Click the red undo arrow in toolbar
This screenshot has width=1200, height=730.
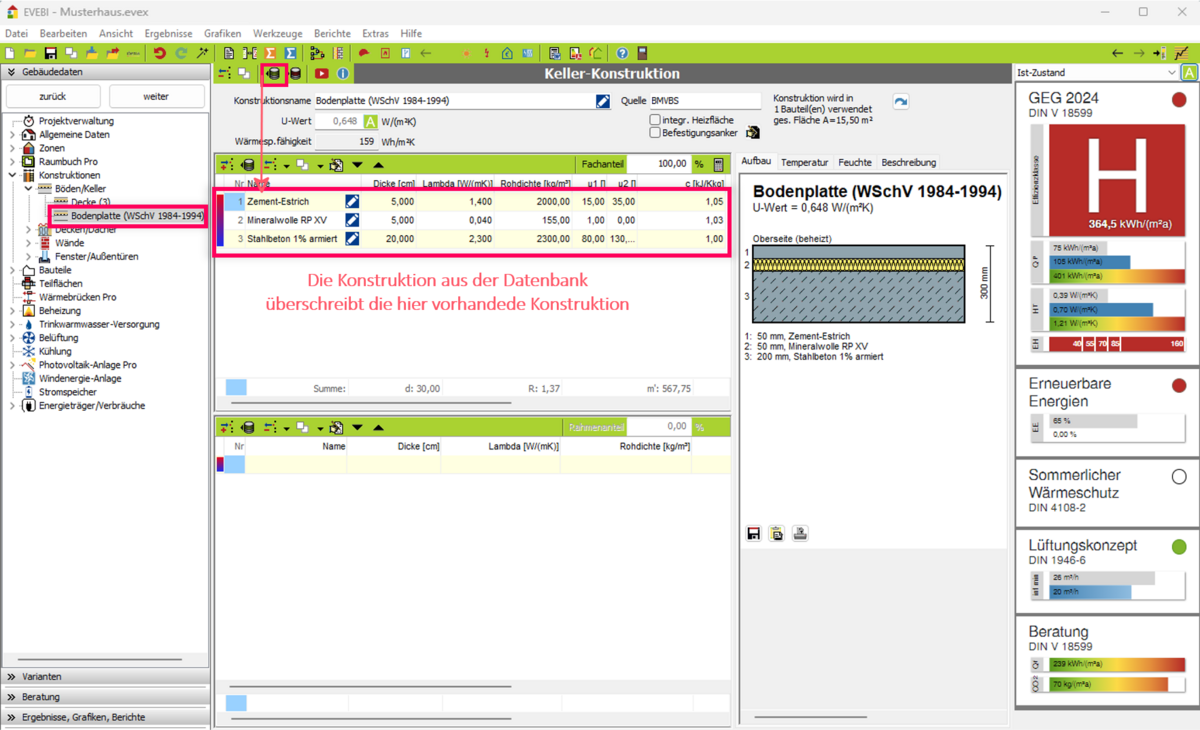tap(159, 53)
